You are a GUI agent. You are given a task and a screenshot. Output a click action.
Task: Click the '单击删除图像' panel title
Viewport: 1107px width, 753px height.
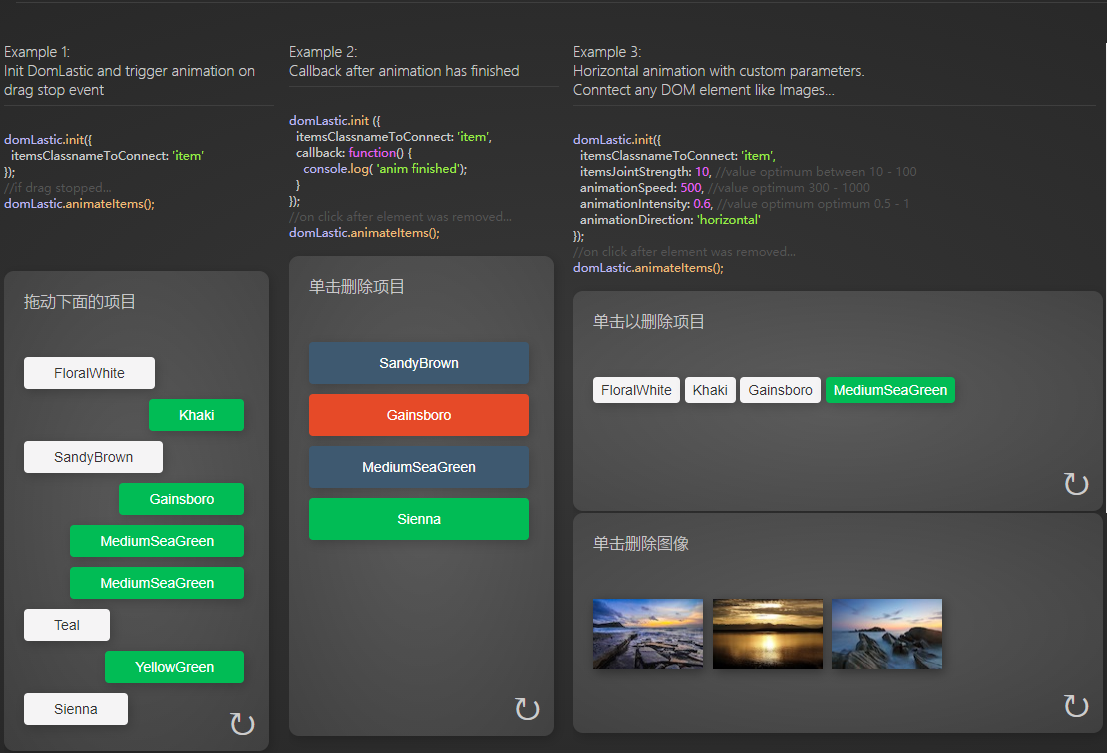(641, 543)
